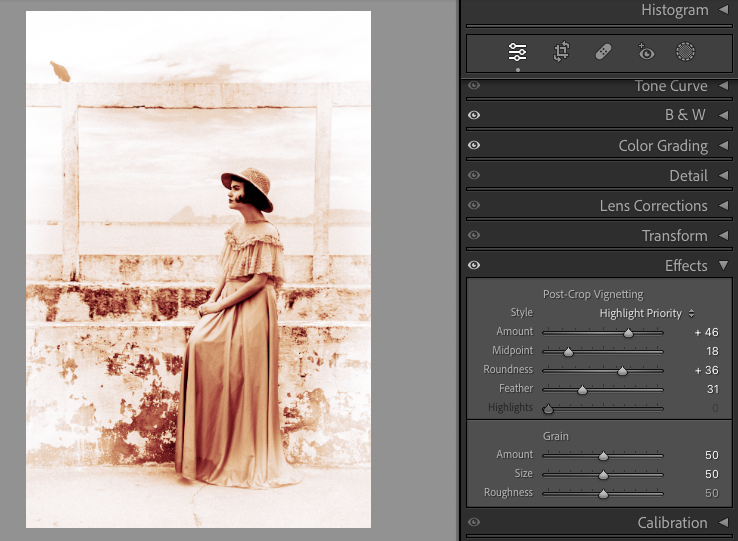
Task: Collapse the Effects panel triangle
Action: [x=723, y=266]
